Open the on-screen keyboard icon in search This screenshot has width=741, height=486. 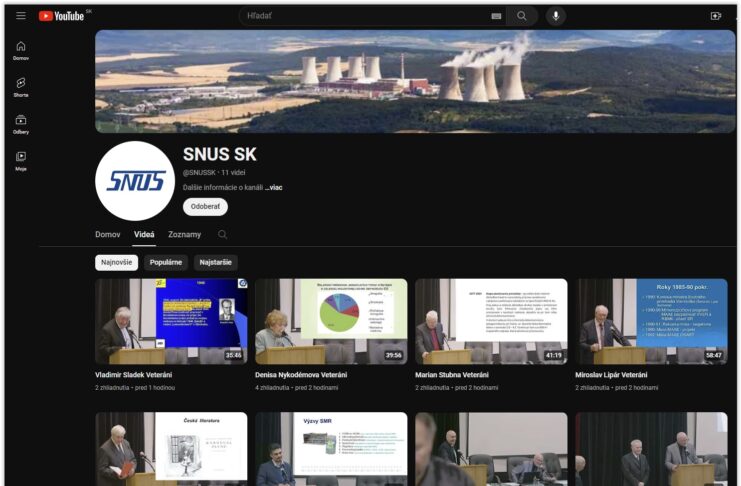(x=496, y=16)
